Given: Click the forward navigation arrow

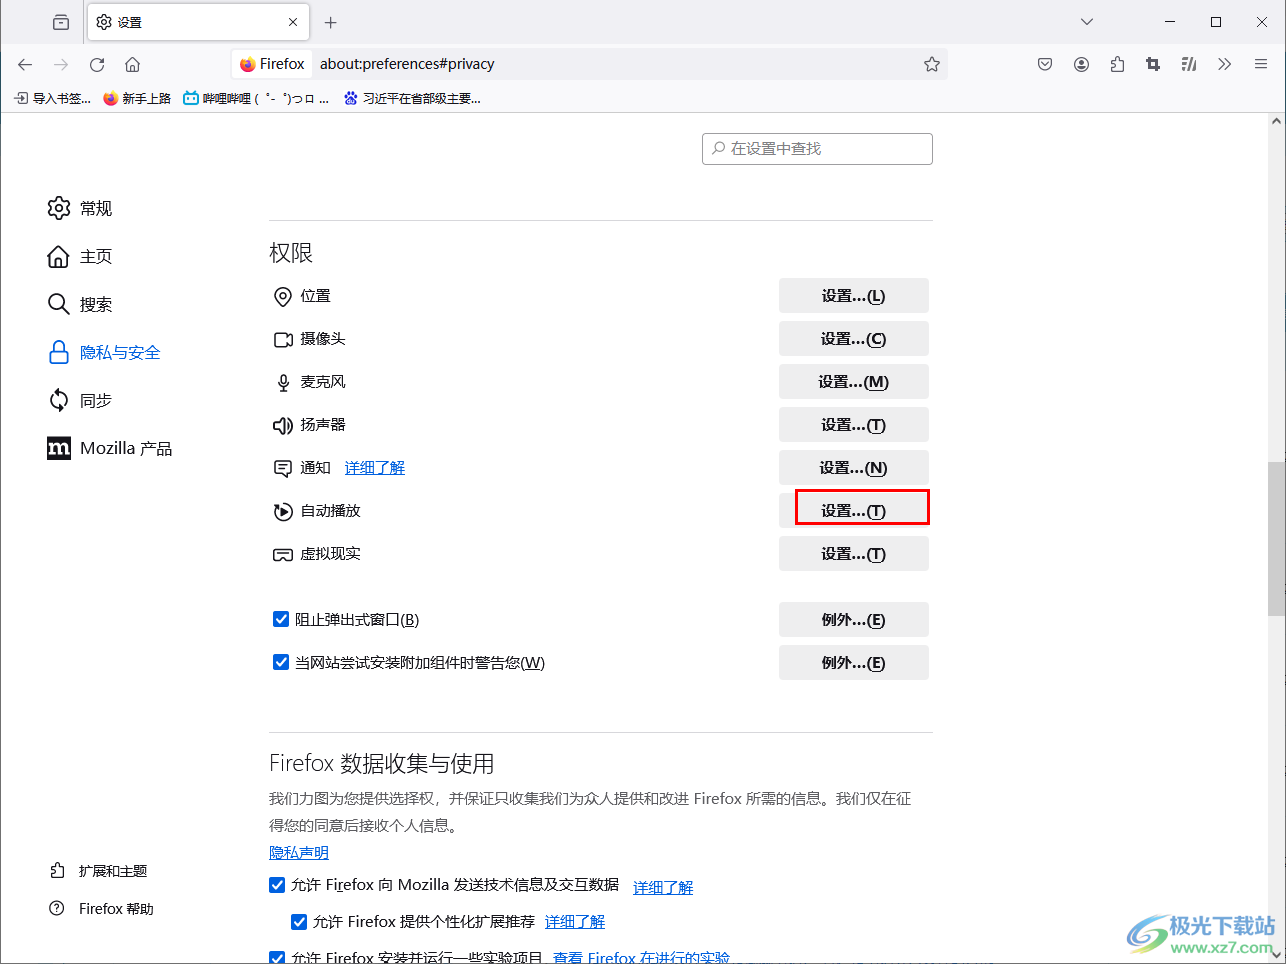Looking at the screenshot, I should pyautogui.click(x=61, y=64).
